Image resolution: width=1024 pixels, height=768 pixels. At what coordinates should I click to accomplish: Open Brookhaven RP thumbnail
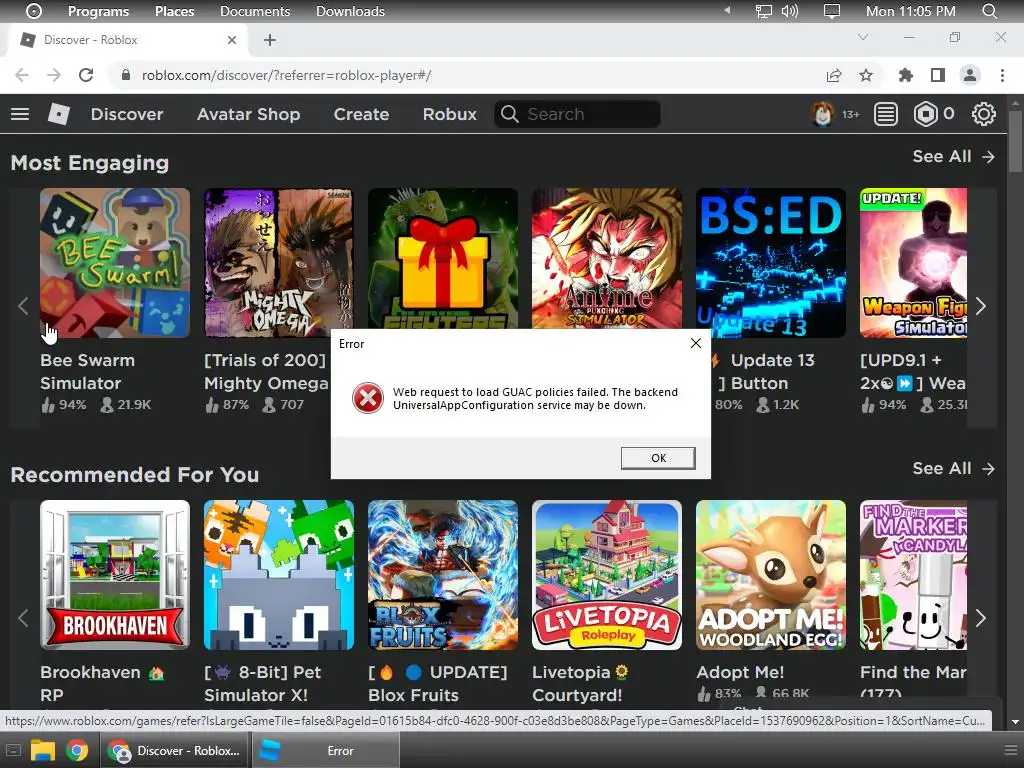(x=115, y=575)
